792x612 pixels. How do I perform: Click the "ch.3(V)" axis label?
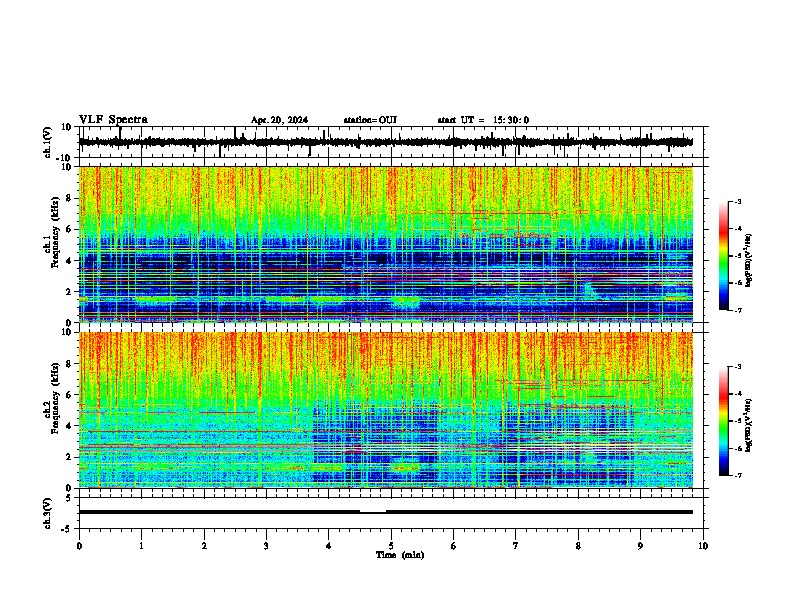coord(48,513)
